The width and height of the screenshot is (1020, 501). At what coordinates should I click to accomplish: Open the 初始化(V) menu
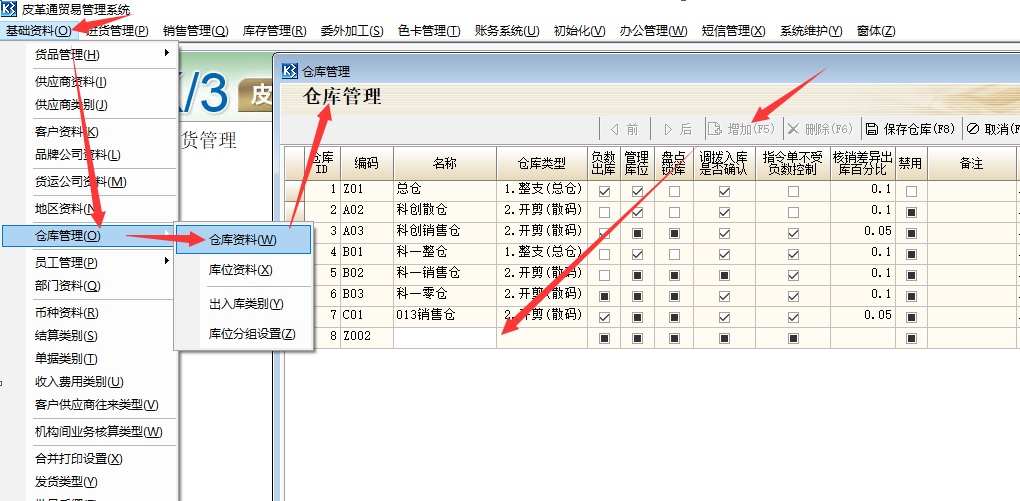pos(579,31)
